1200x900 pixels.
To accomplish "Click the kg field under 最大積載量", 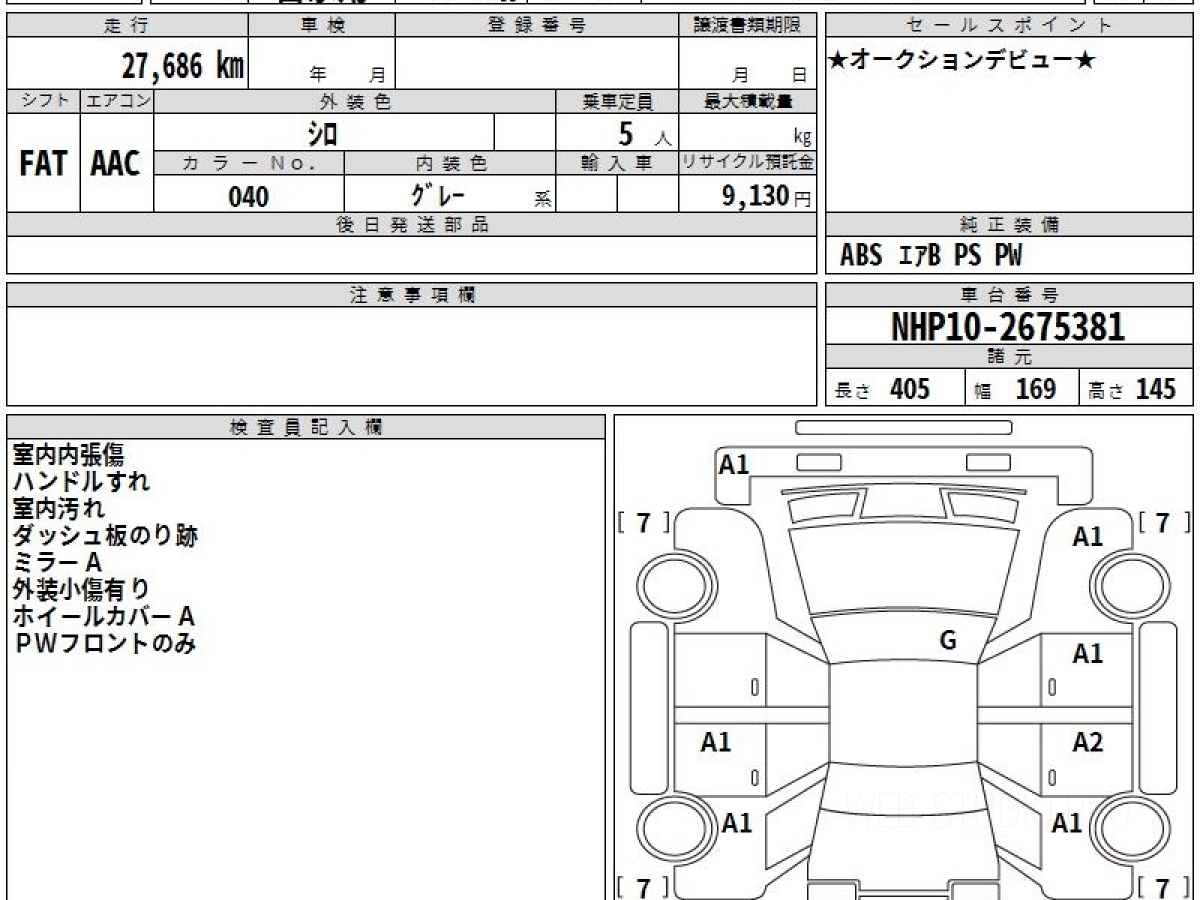I will 747,133.
